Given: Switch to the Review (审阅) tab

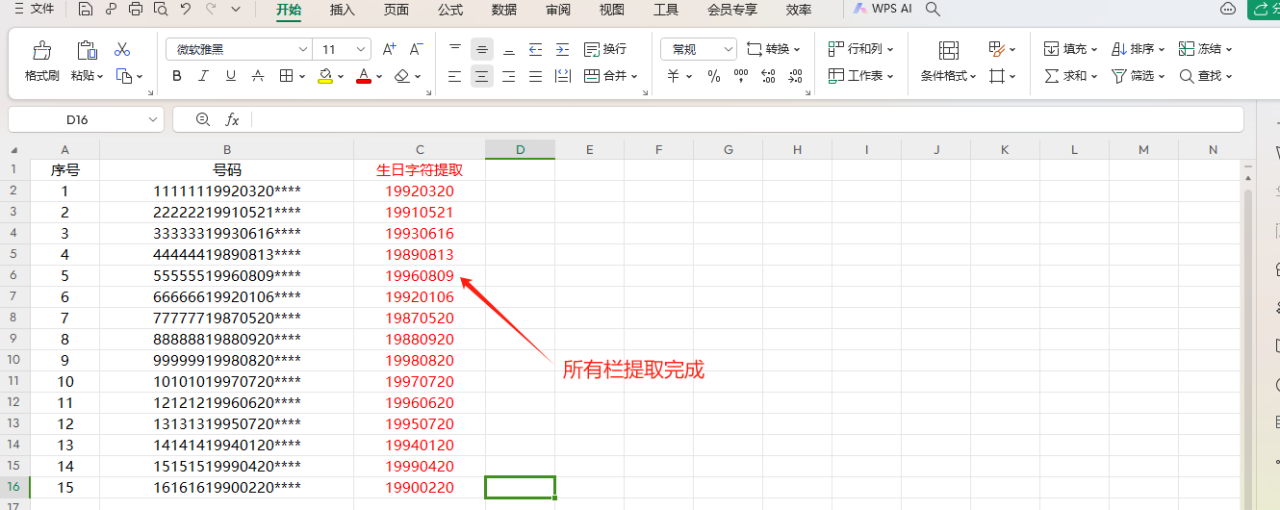Looking at the screenshot, I should click(558, 10).
